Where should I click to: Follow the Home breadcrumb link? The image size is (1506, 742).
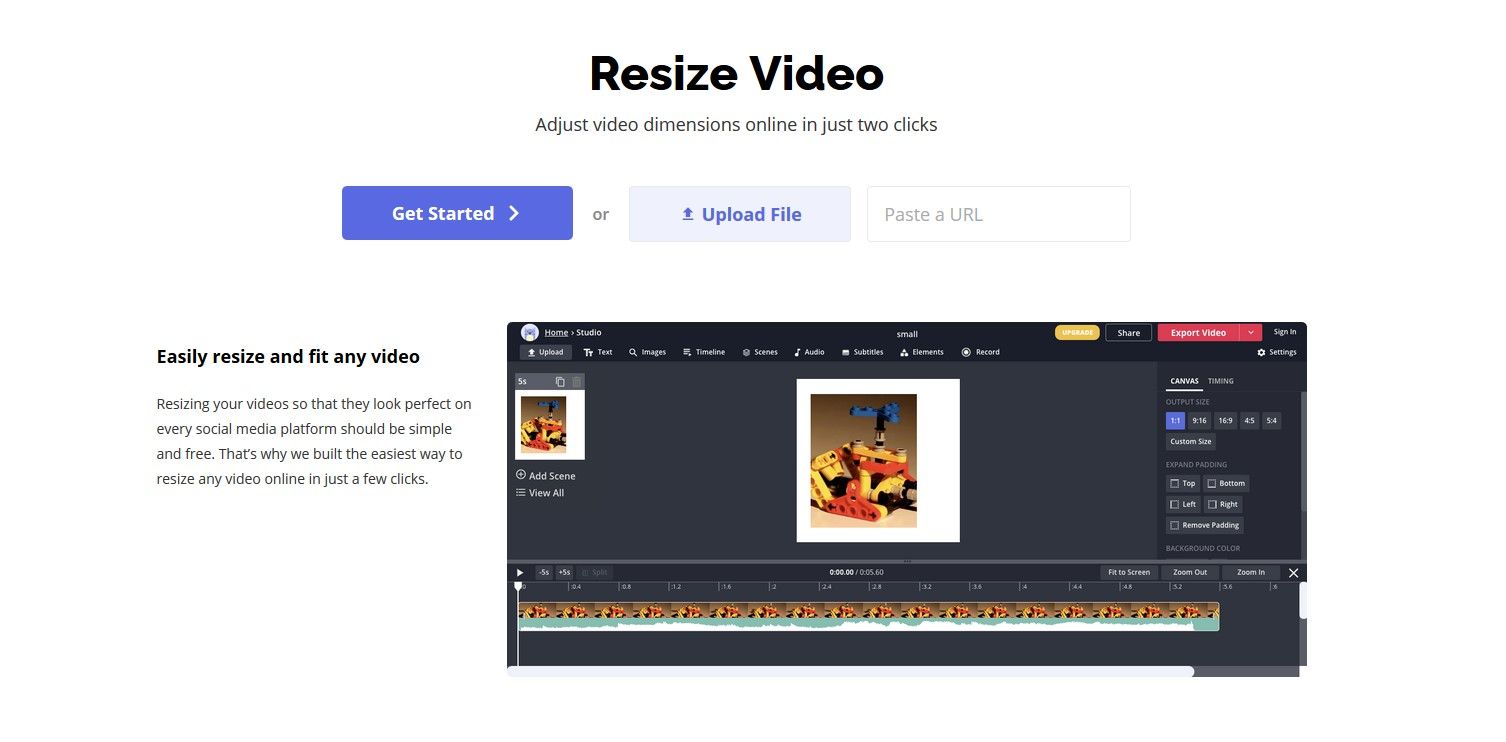[556, 333]
